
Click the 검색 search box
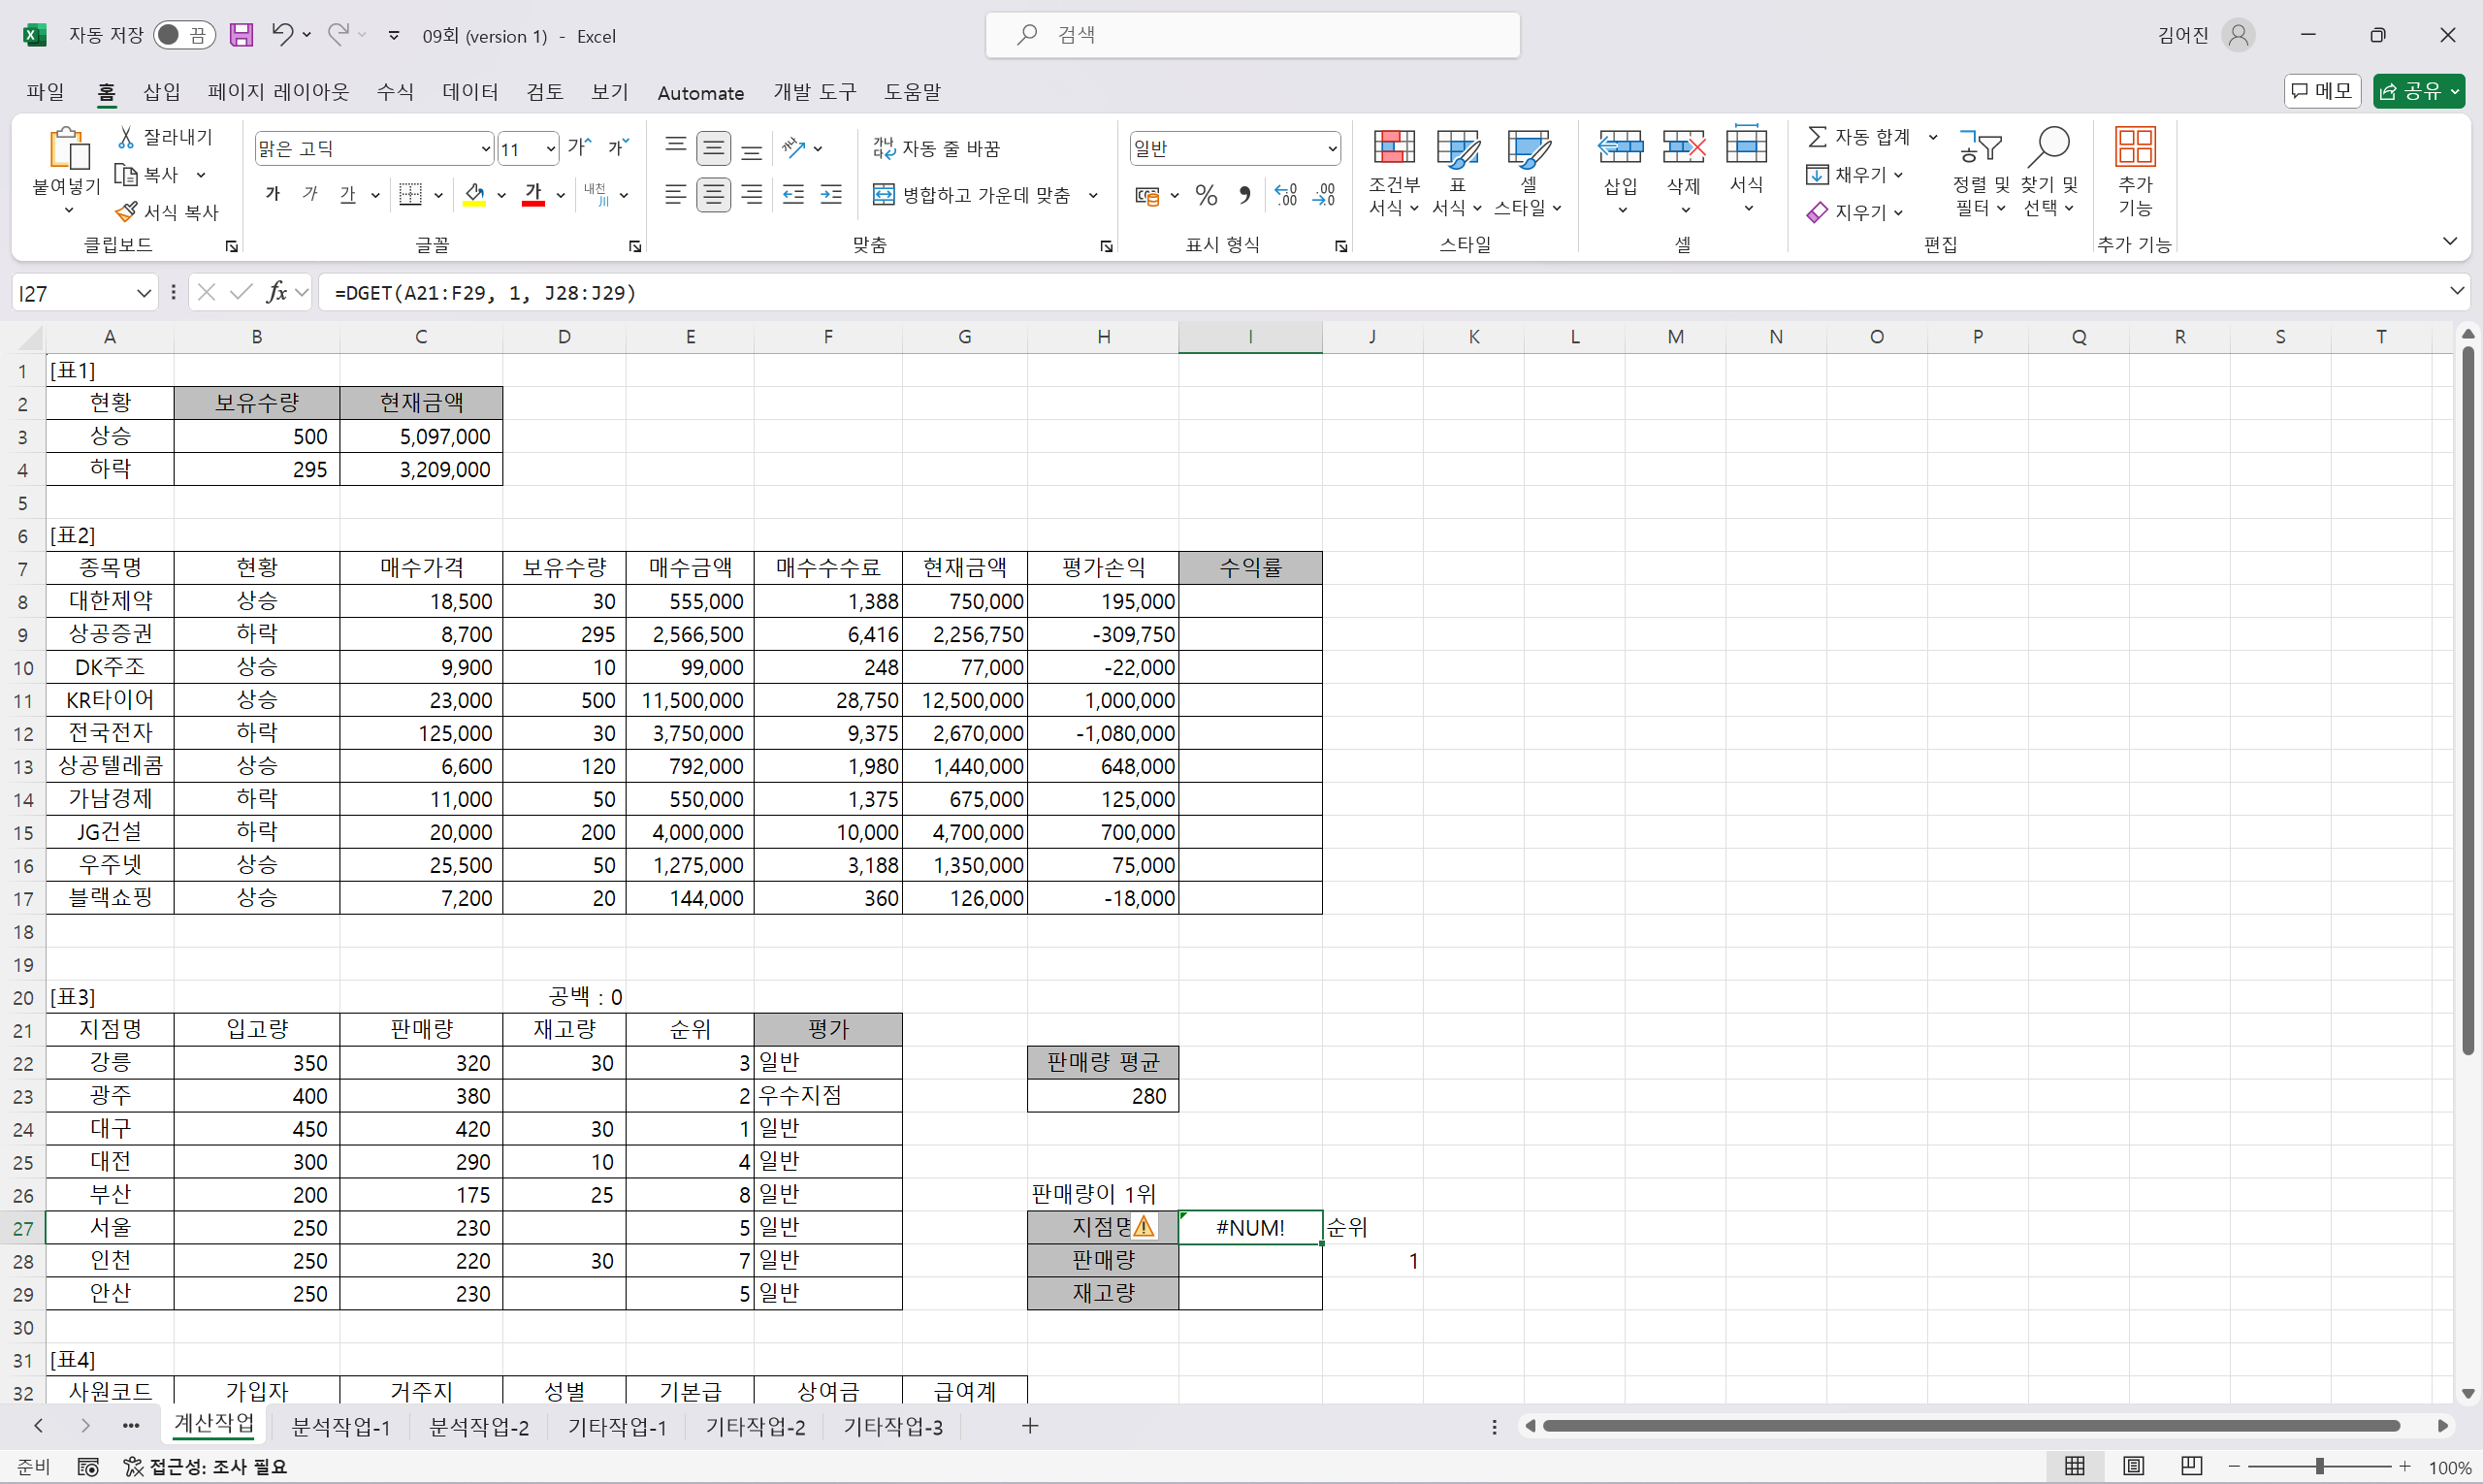point(1252,35)
